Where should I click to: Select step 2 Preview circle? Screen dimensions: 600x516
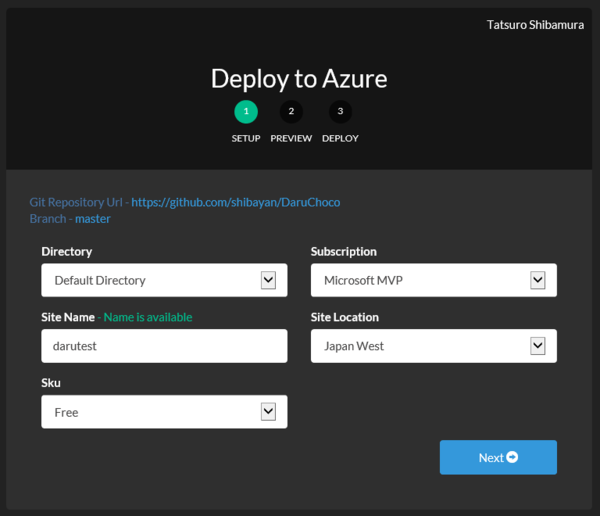[291, 111]
